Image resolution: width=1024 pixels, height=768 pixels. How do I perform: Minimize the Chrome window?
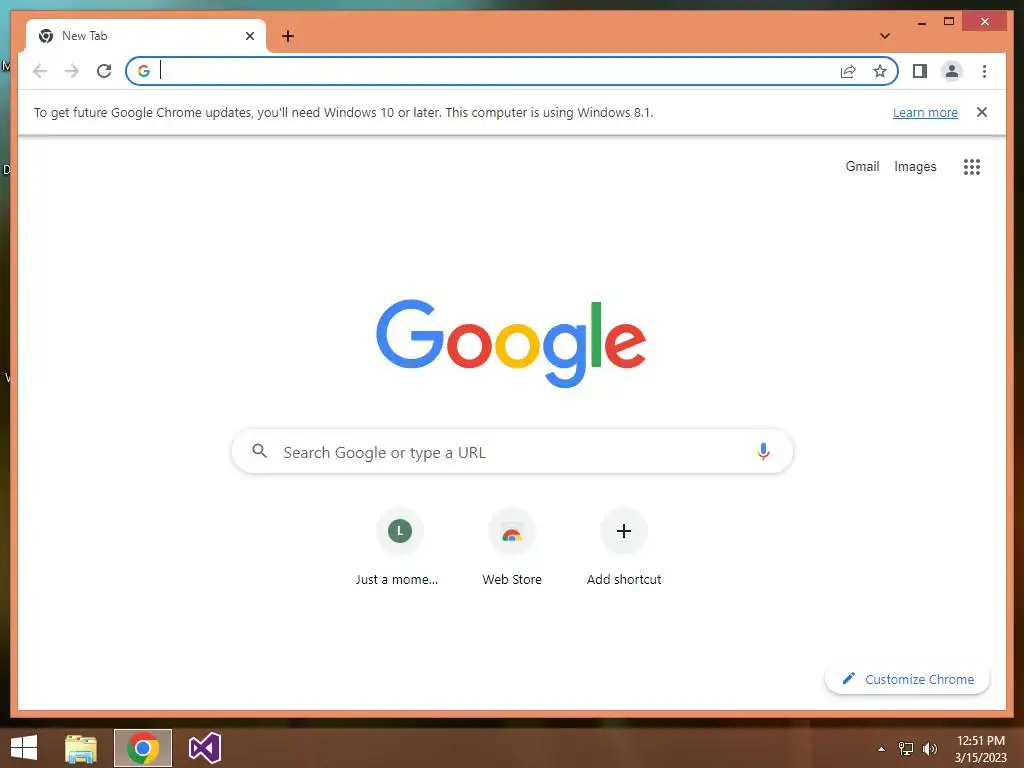pyautogui.click(x=921, y=22)
